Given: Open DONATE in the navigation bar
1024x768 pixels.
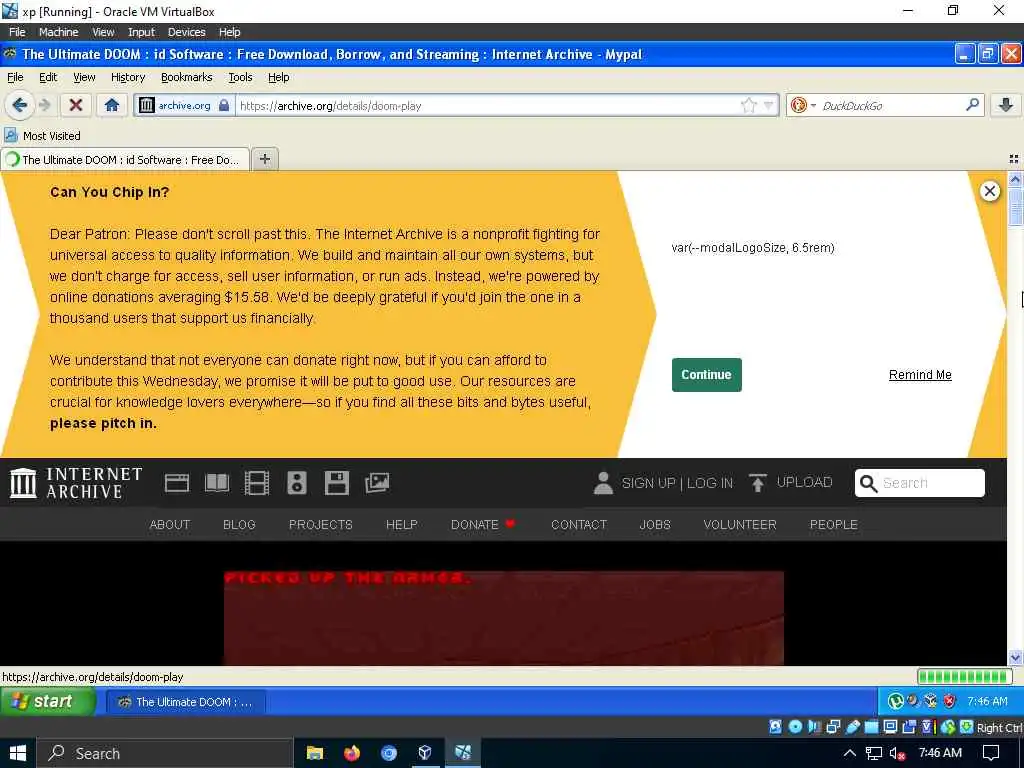Looking at the screenshot, I should click(x=483, y=524).
